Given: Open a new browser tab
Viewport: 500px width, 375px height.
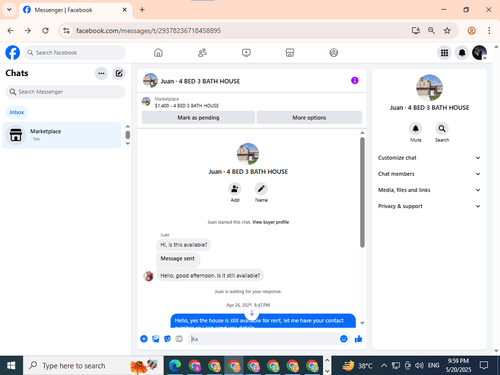Looking at the screenshot, I should point(142,10).
